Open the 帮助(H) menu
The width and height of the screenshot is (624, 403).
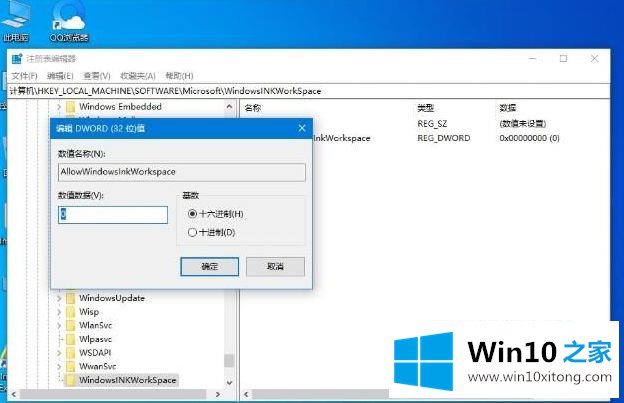tap(179, 76)
